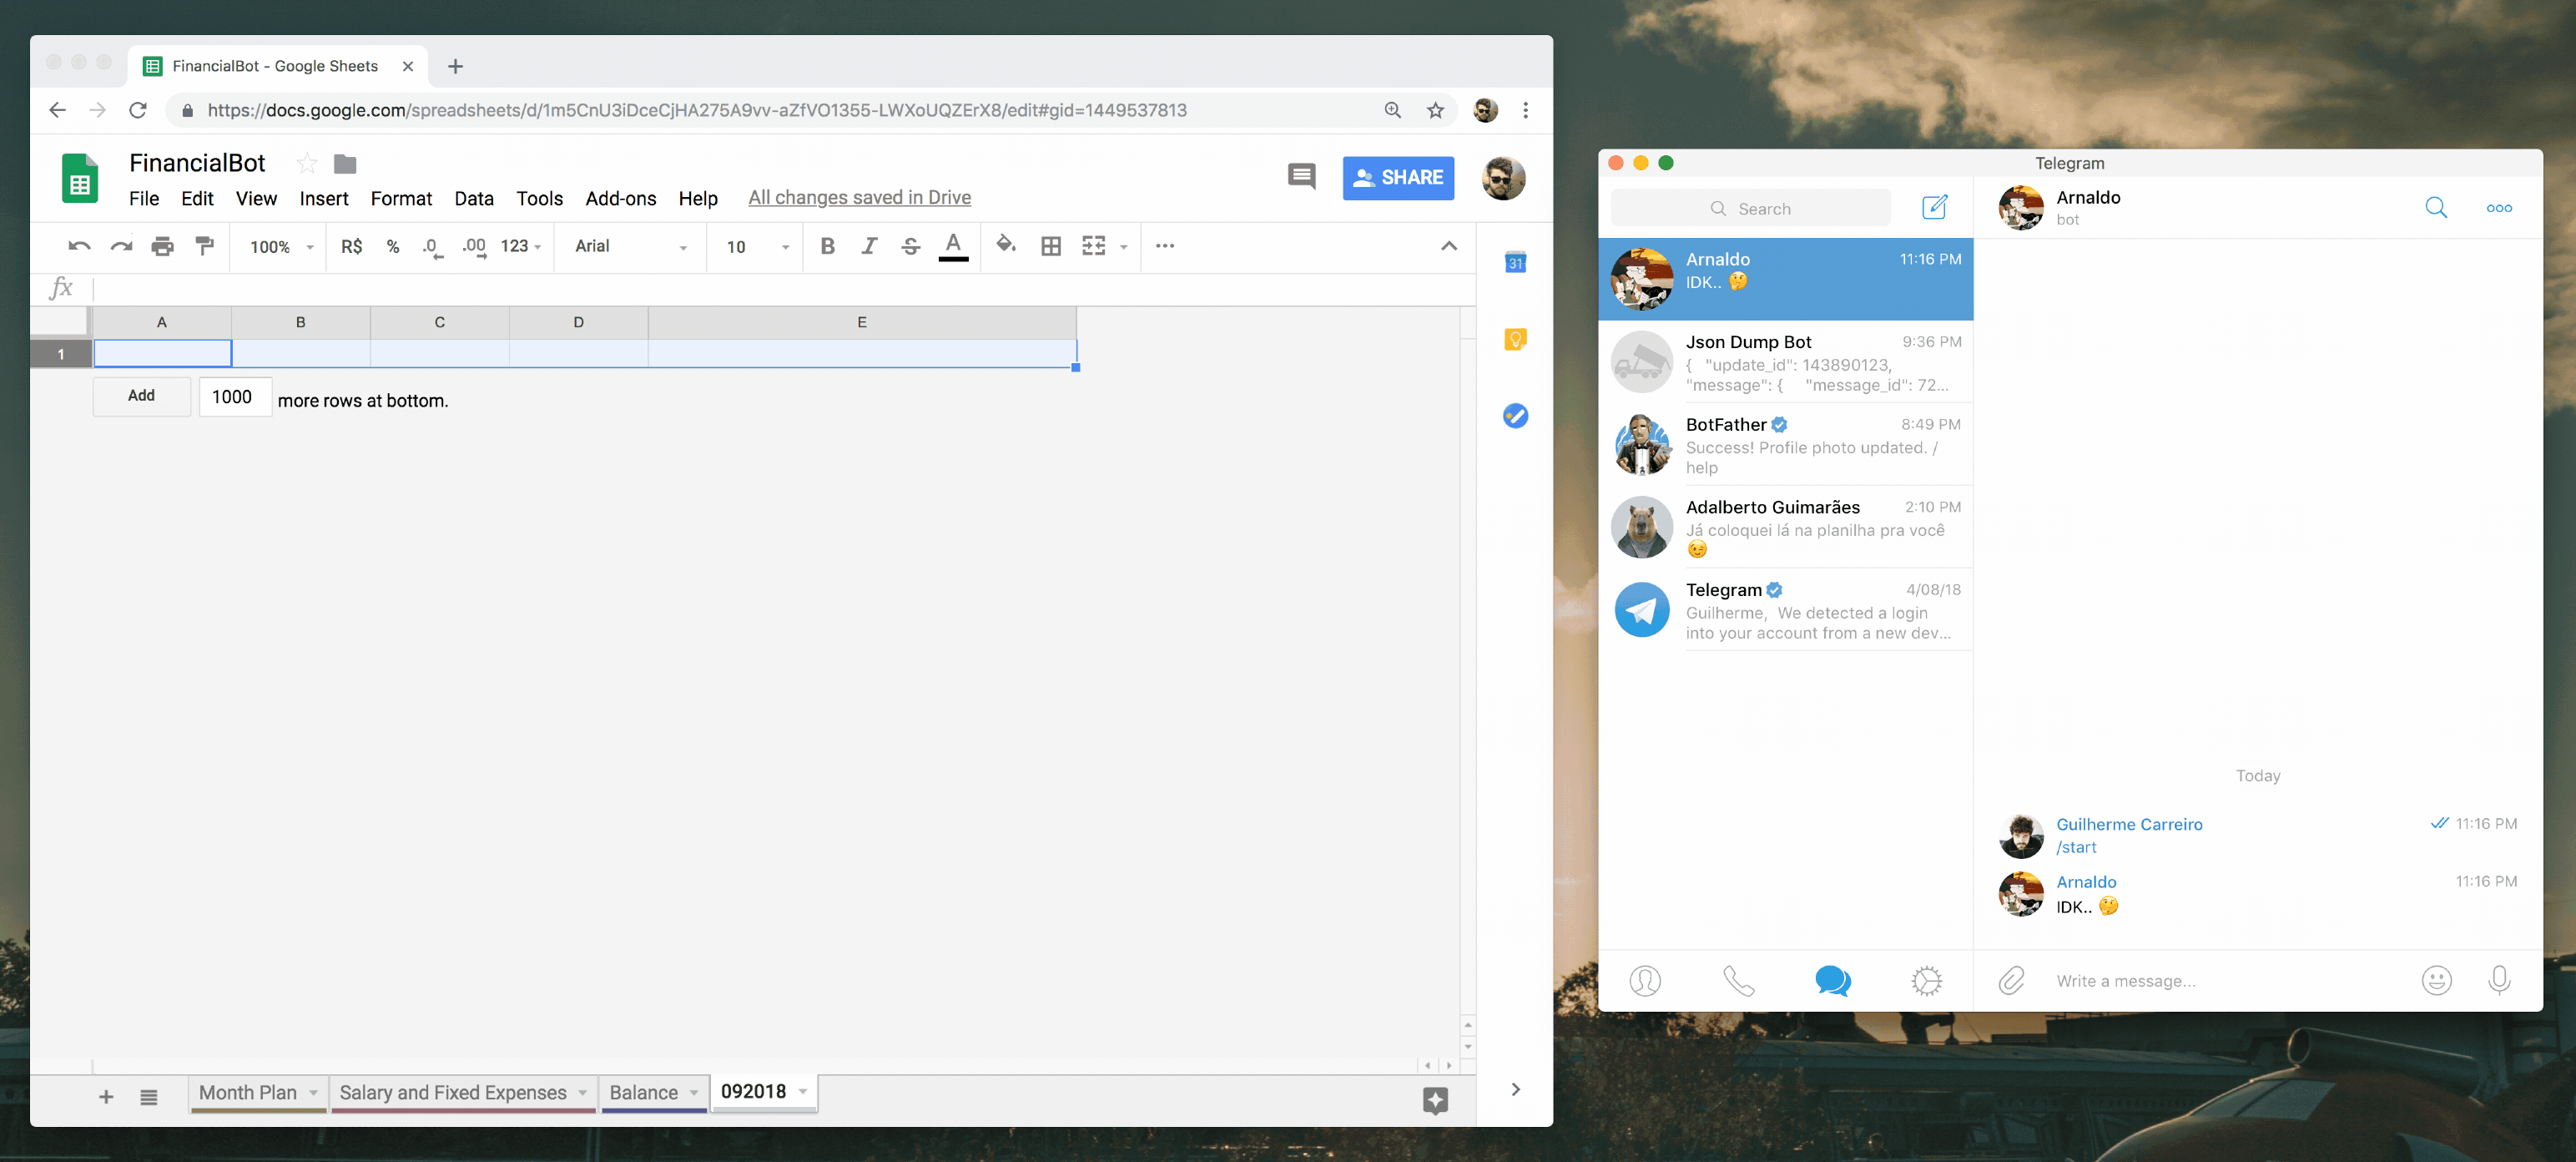Screen dimensions: 2576x1162
Task: Click the blue SHARE button
Action: tap(1398, 178)
